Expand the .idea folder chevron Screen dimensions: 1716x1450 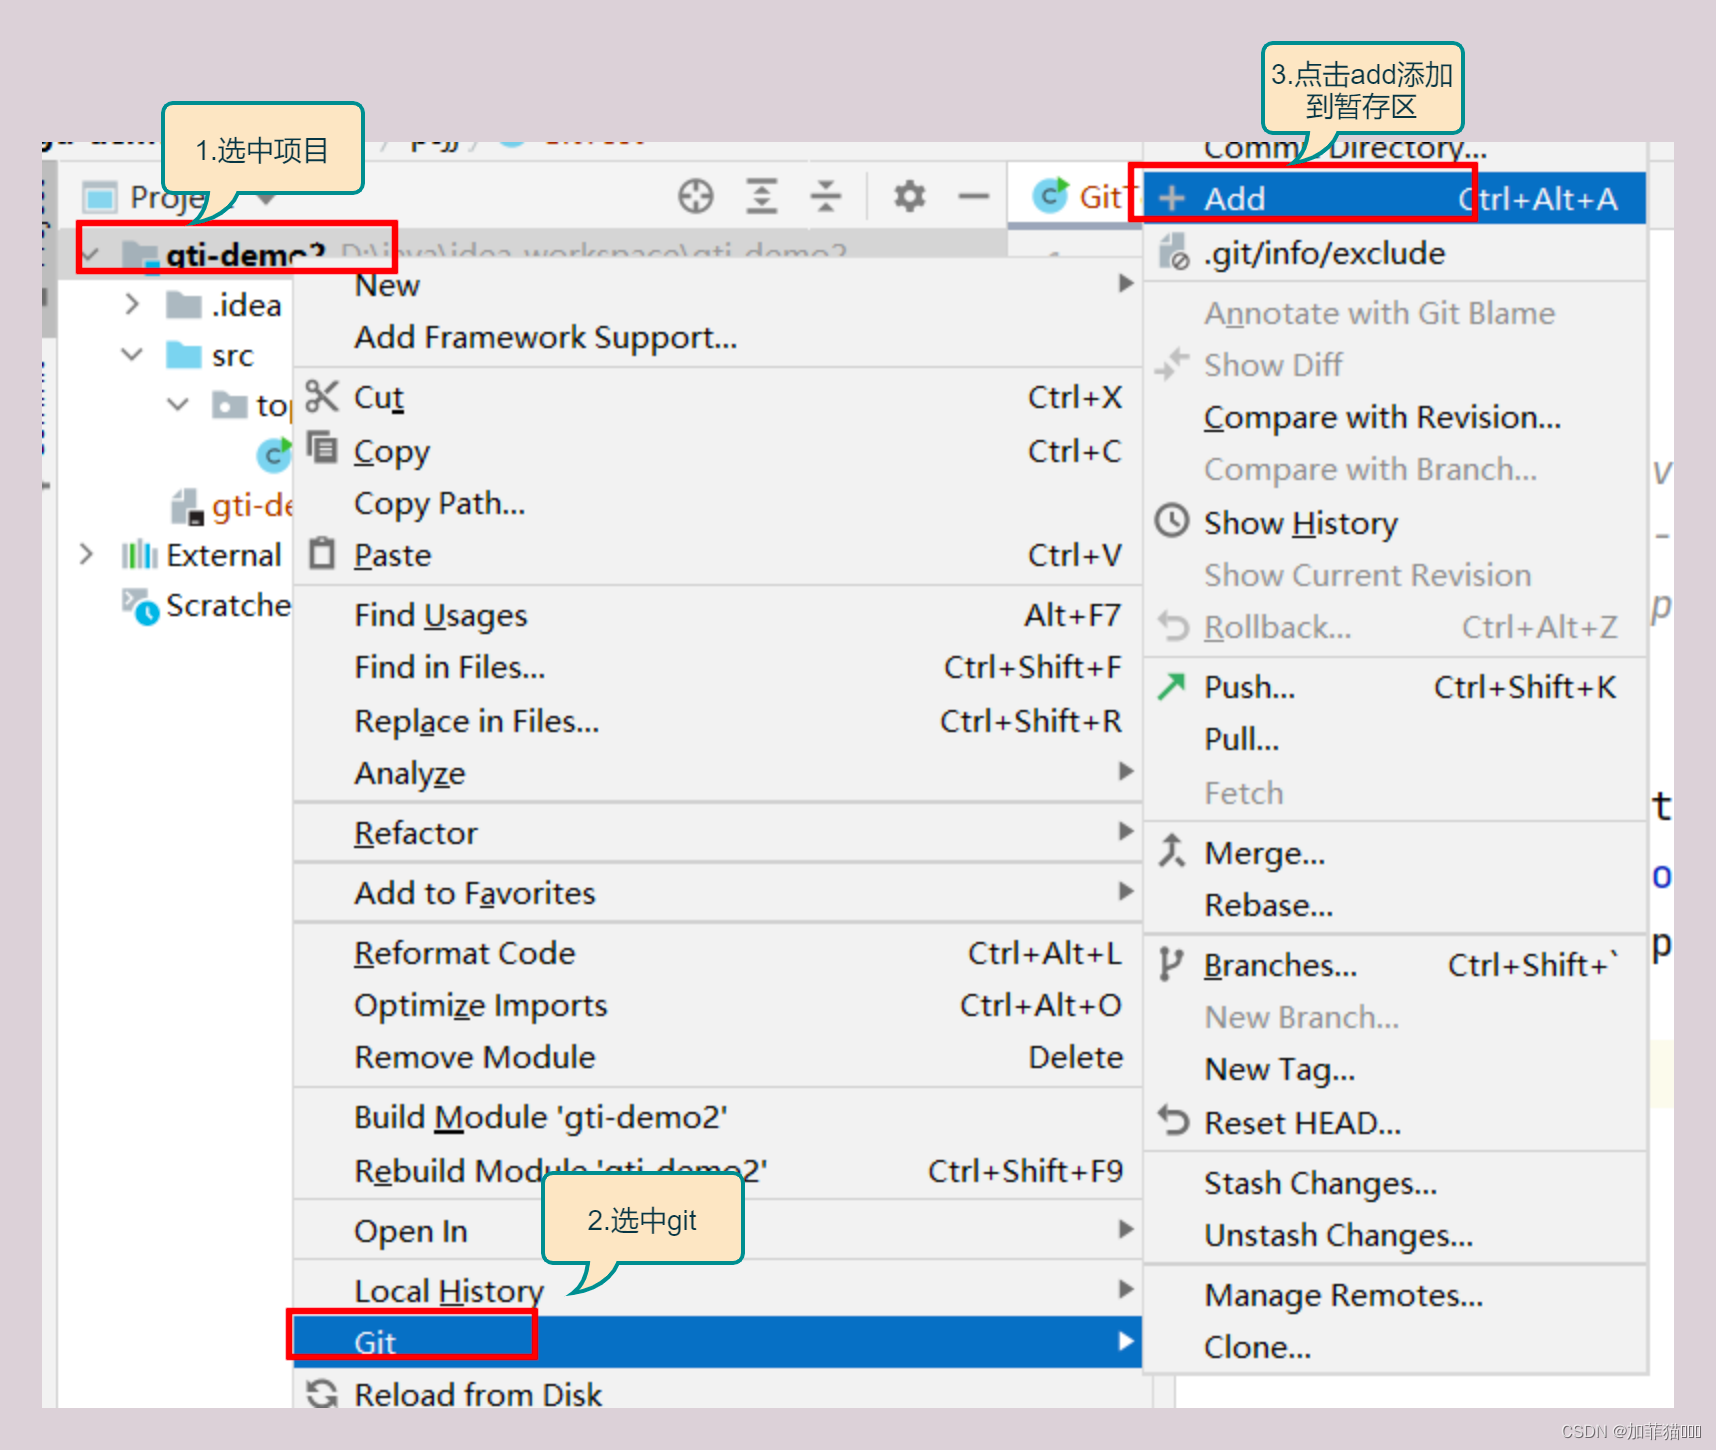(132, 304)
